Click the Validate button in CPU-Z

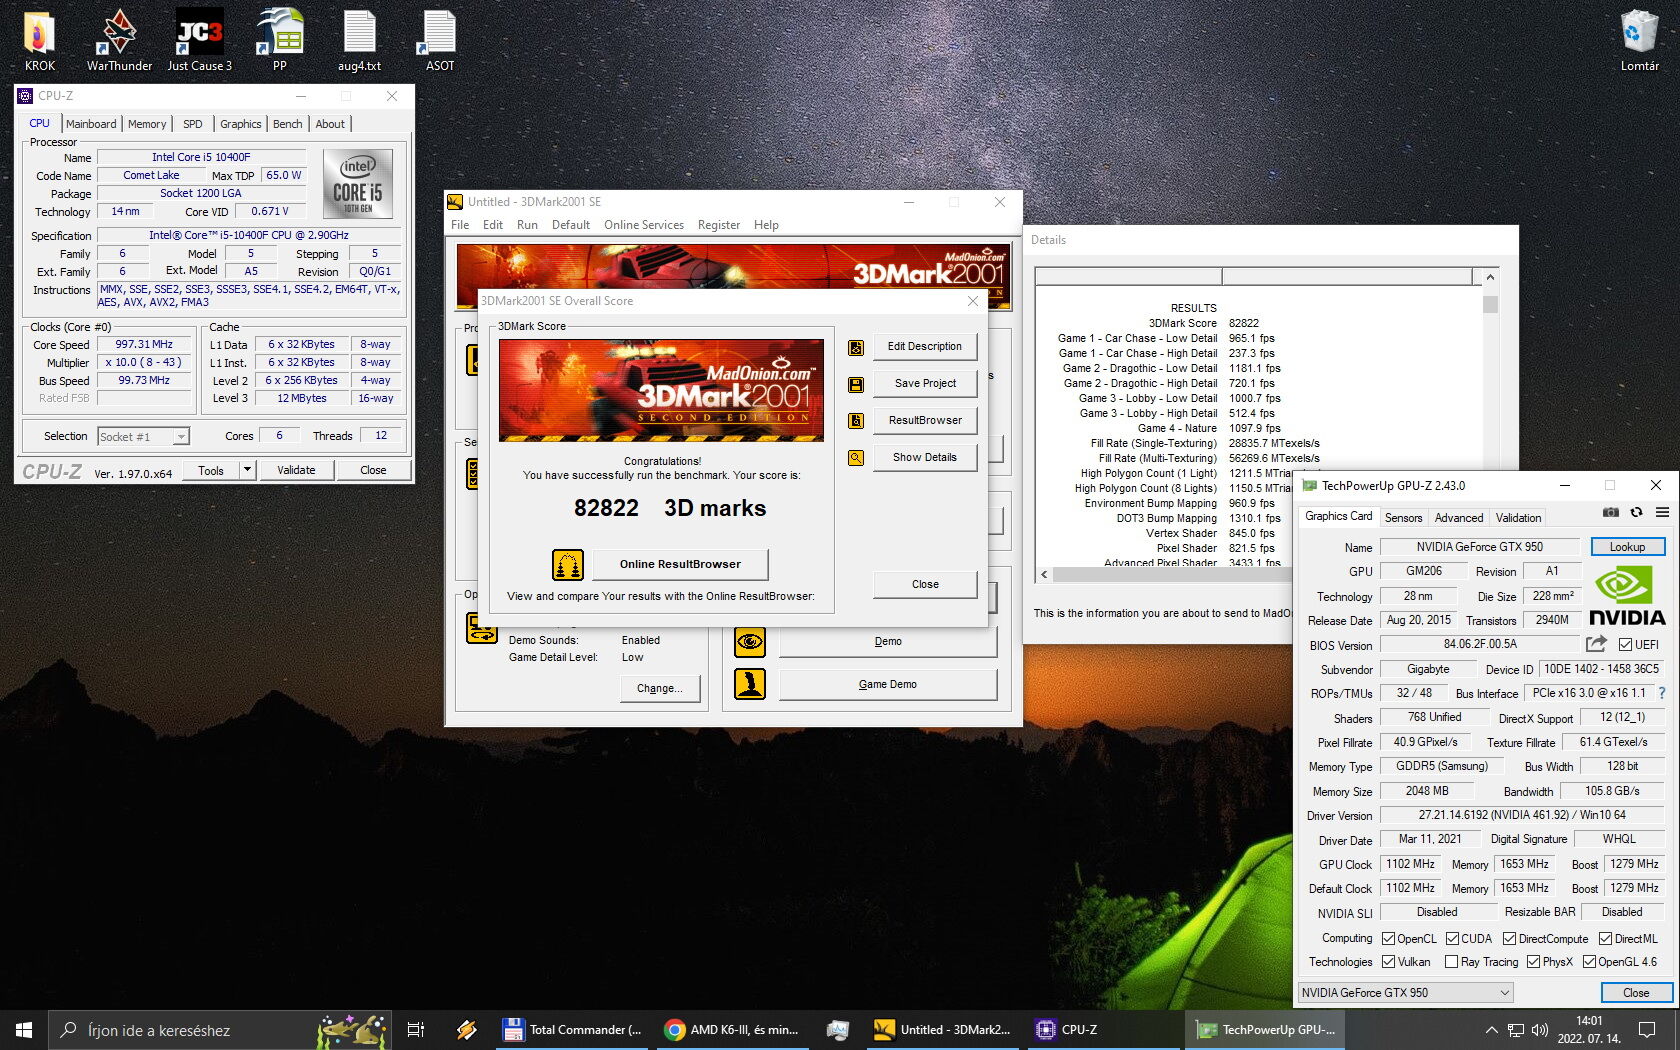click(x=296, y=470)
